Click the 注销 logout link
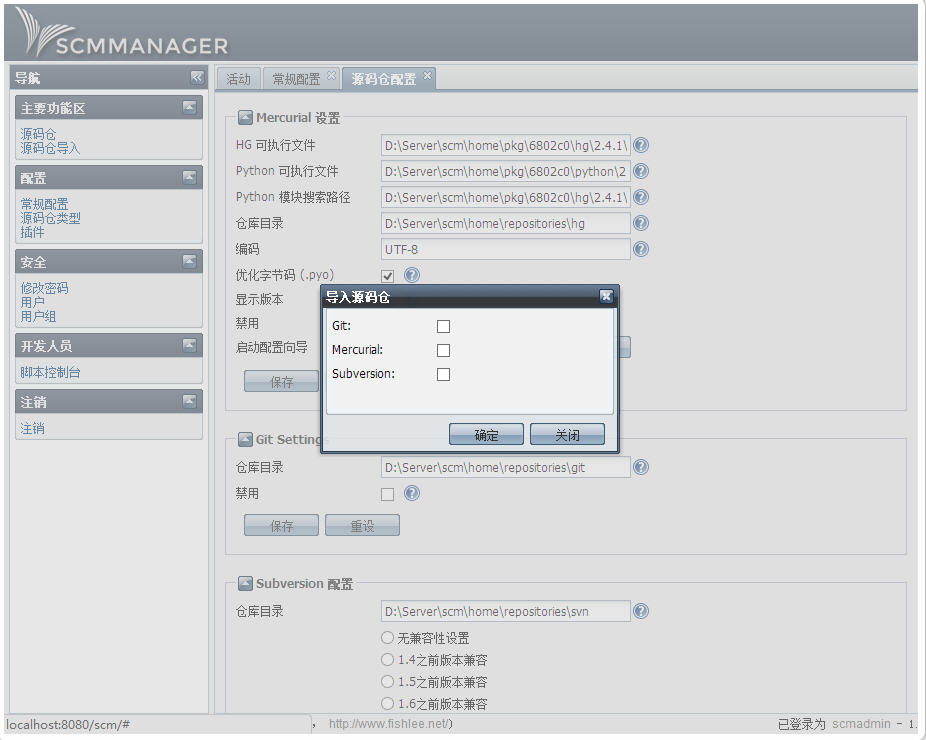Screen dimensions: 926x740 pos(32,428)
